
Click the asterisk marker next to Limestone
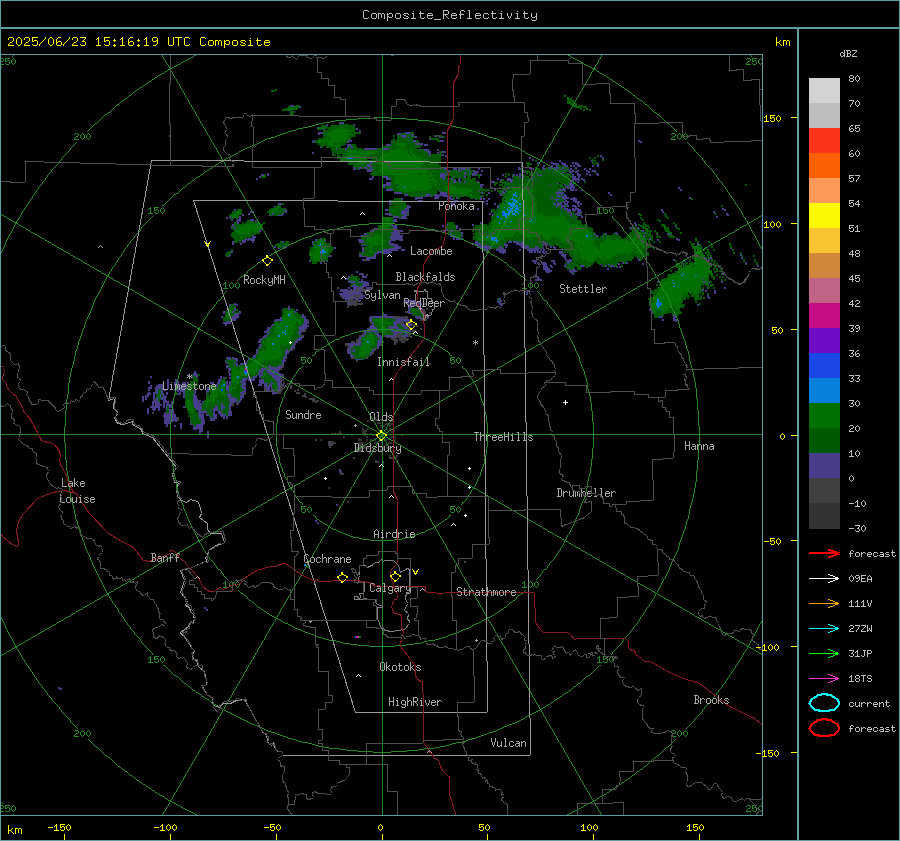(x=189, y=377)
